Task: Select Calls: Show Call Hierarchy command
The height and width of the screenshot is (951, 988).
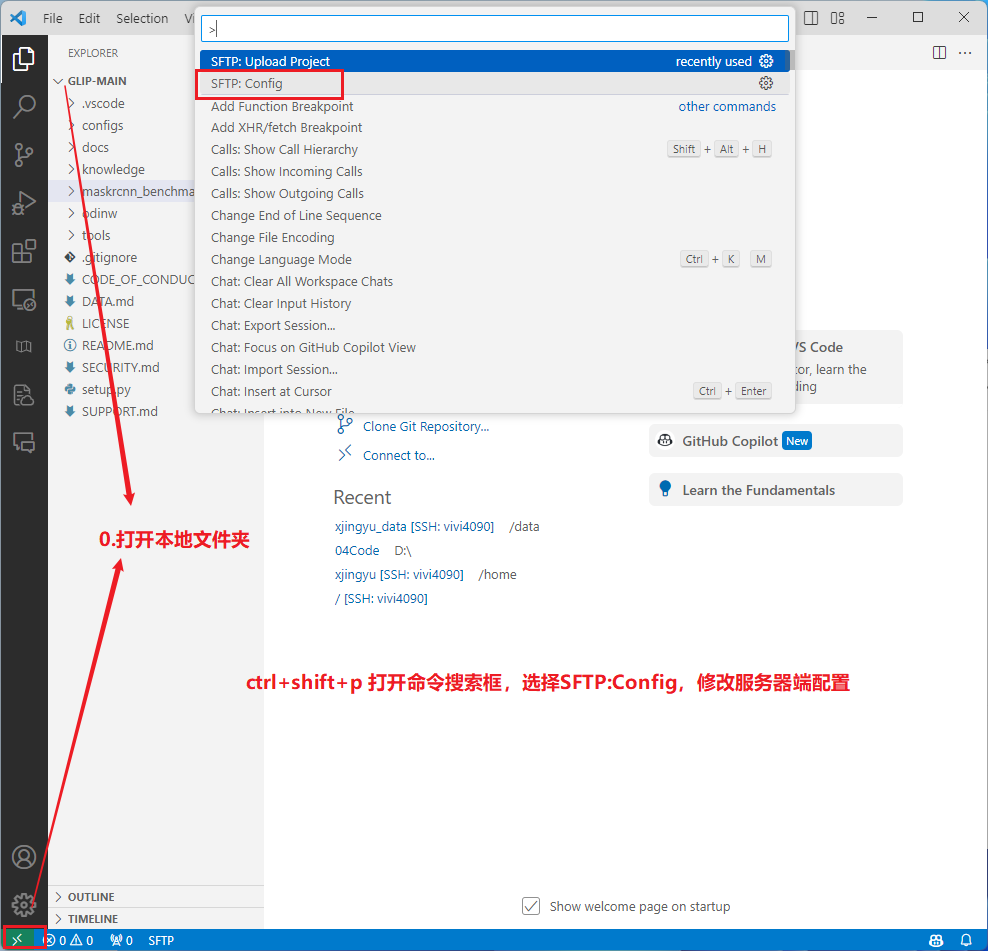Action: [x=495, y=149]
